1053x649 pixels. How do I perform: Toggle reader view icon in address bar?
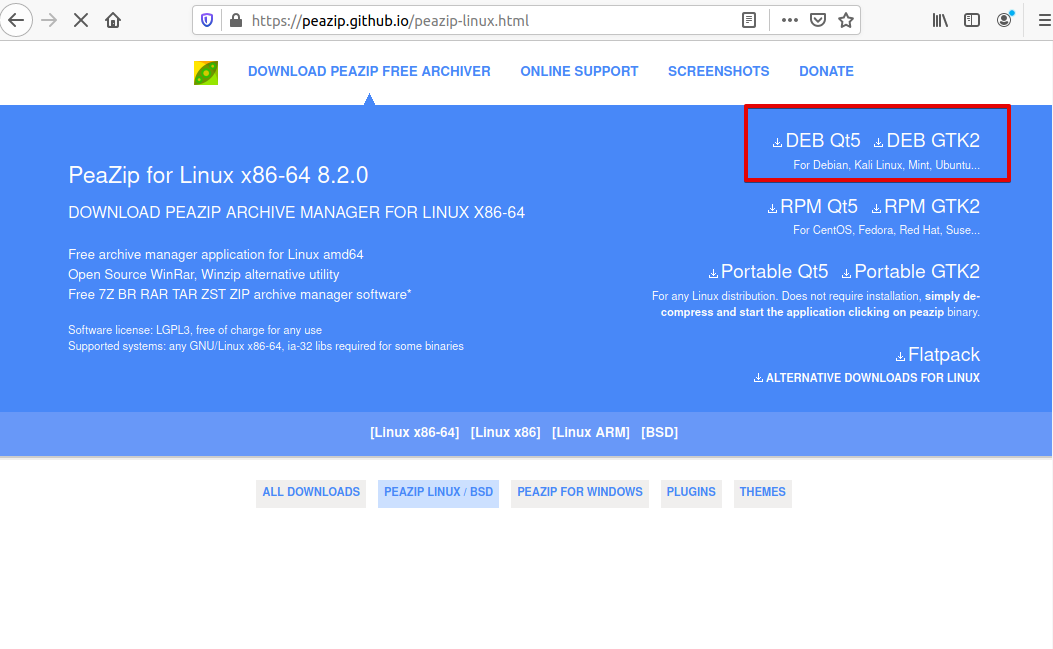pyautogui.click(x=749, y=20)
